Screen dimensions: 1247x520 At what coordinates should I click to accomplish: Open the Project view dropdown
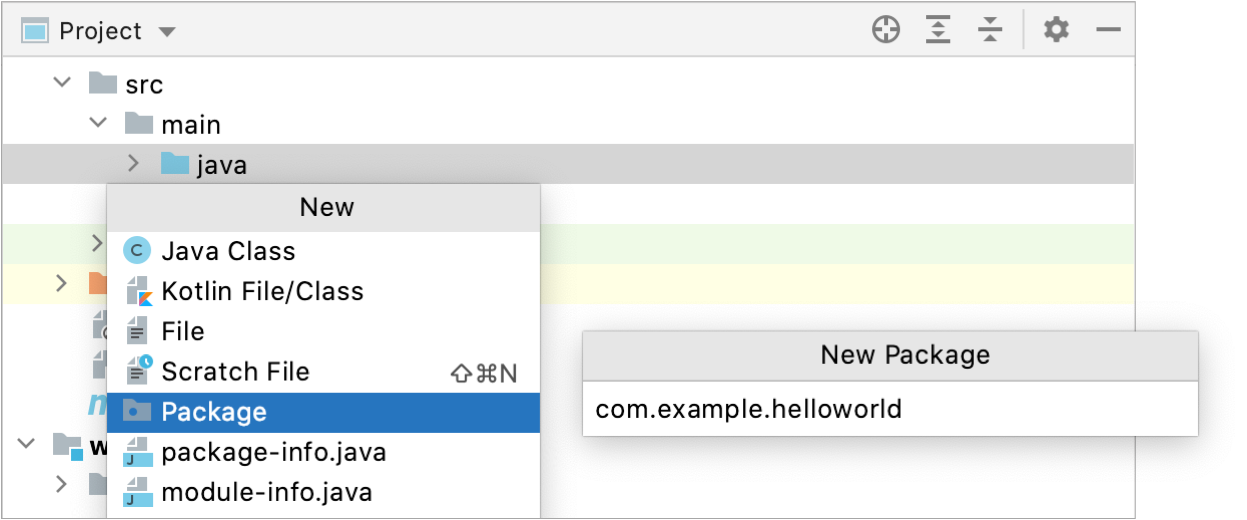point(167,32)
